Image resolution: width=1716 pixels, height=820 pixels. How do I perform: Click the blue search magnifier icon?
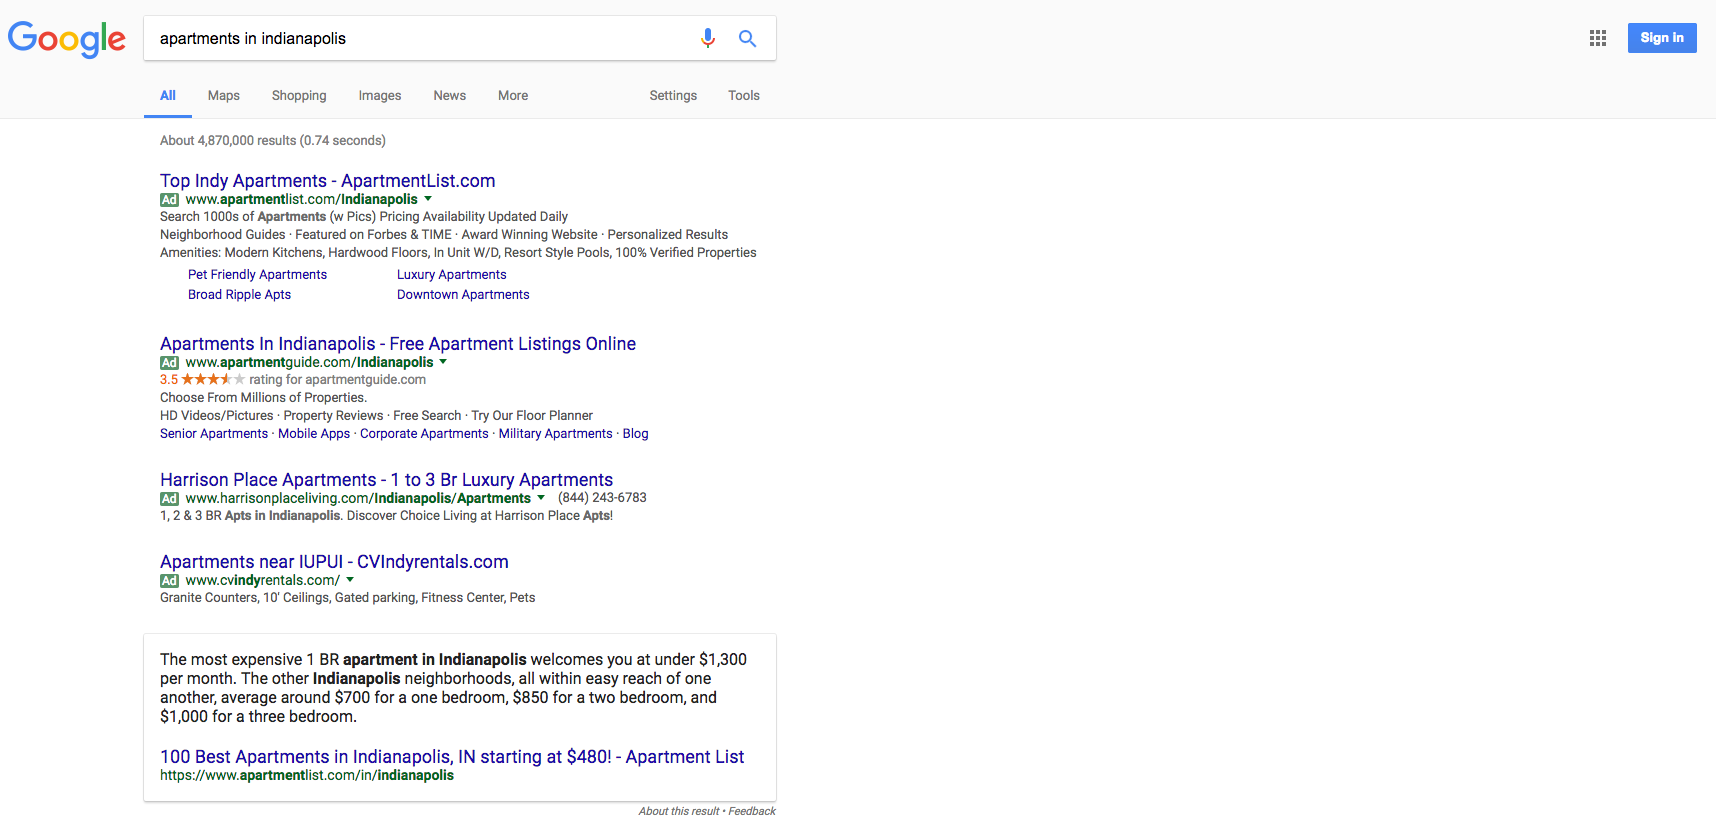coord(747,38)
